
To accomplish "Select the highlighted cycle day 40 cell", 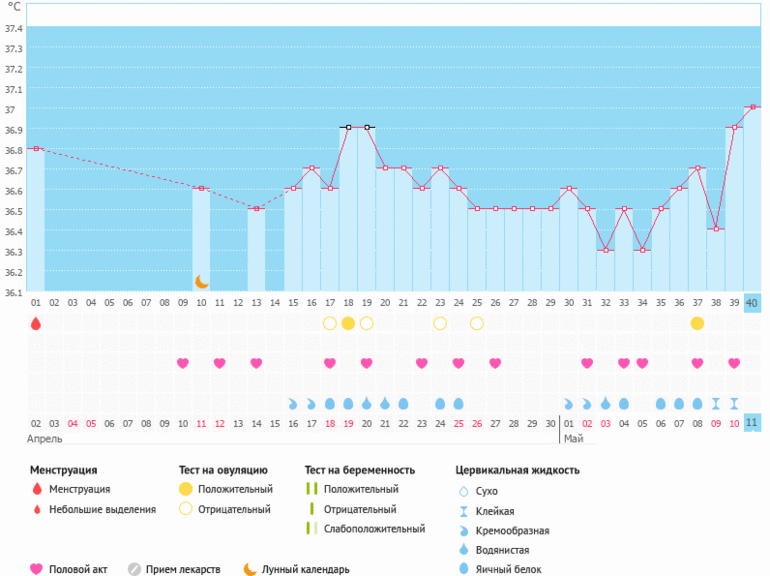I will tap(752, 302).
